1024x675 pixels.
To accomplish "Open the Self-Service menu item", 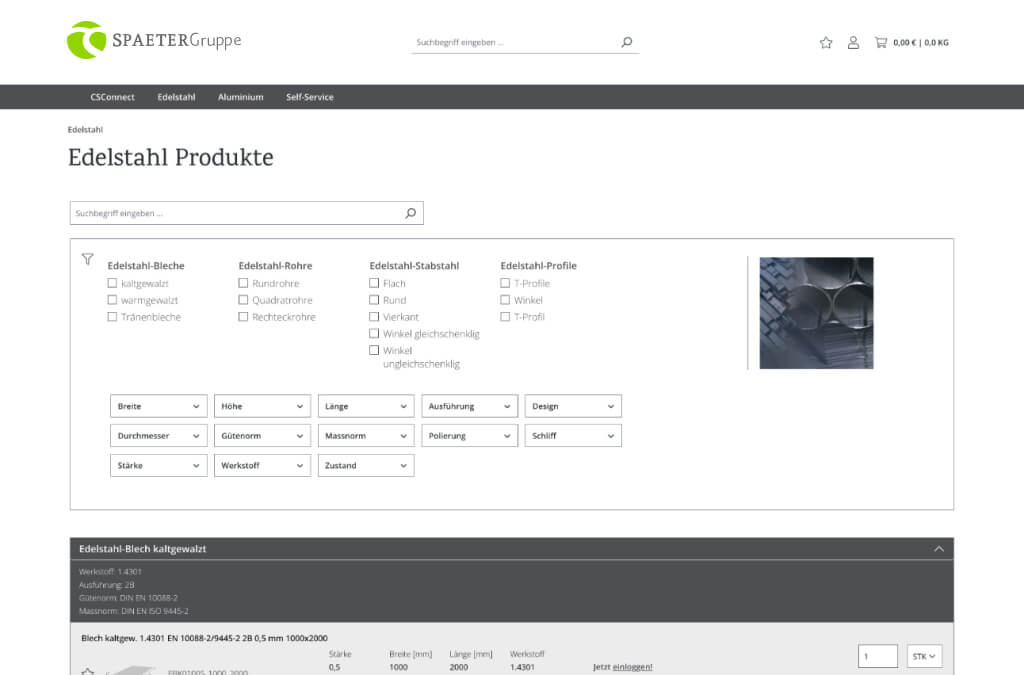I will [x=310, y=97].
